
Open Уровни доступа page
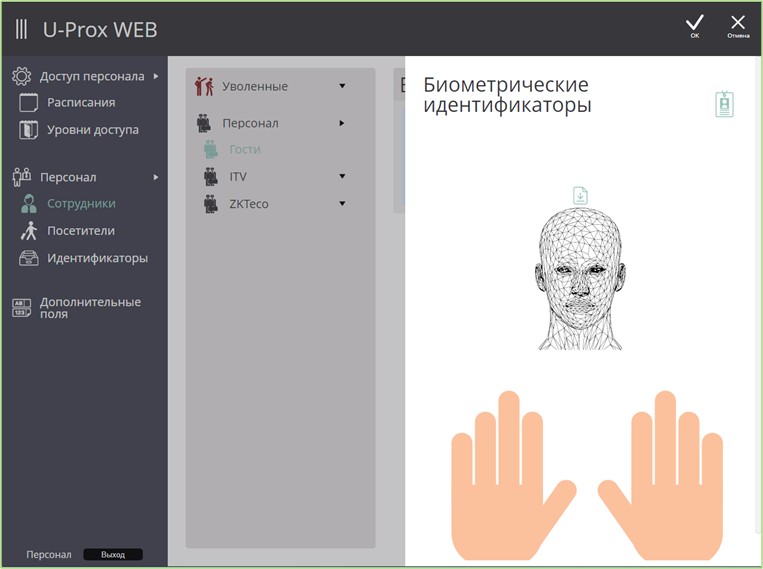[93, 130]
